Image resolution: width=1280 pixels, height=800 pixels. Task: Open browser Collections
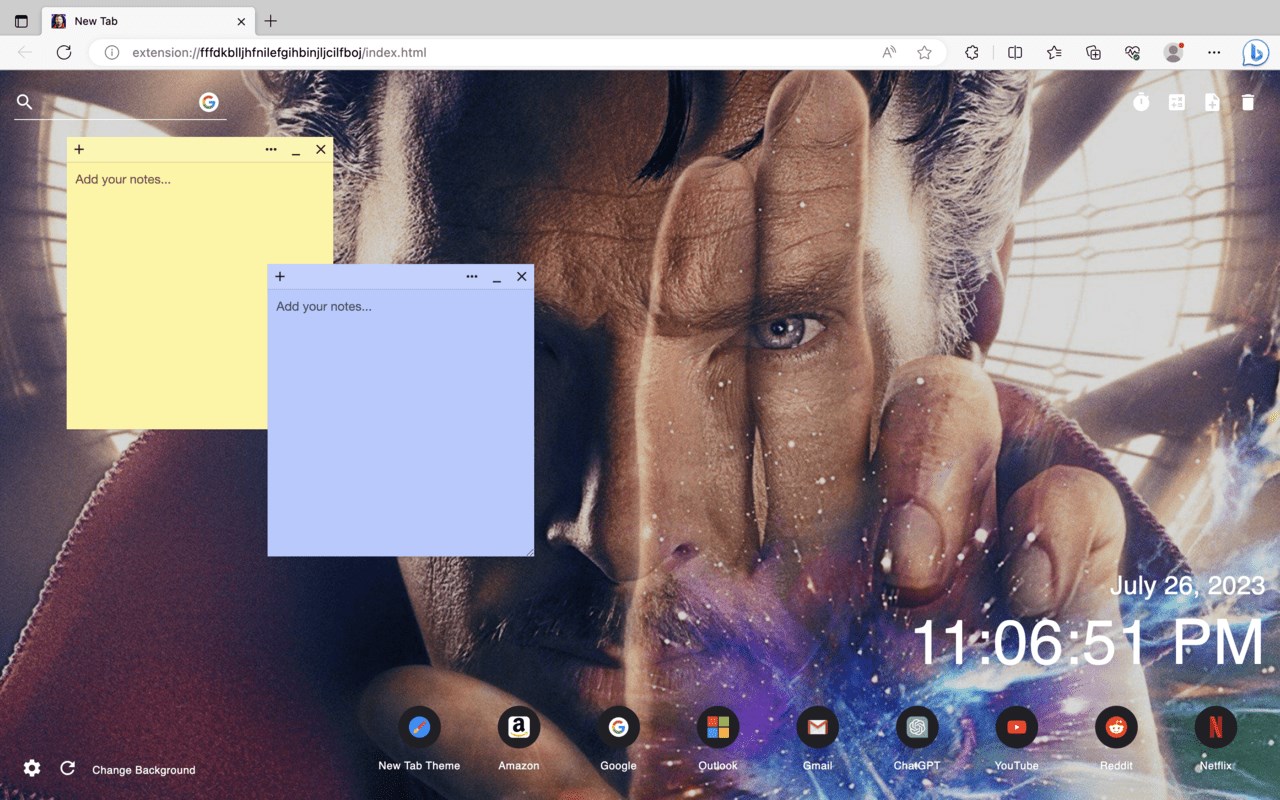(1093, 52)
